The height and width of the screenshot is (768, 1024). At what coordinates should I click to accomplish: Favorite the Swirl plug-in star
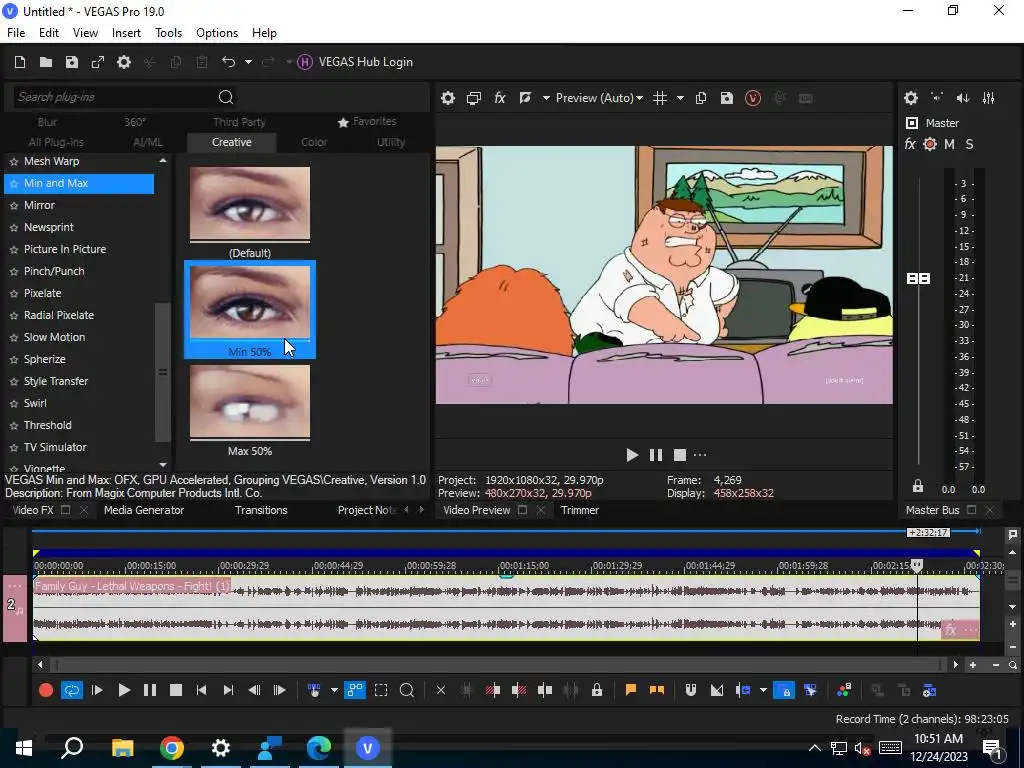pos(14,404)
